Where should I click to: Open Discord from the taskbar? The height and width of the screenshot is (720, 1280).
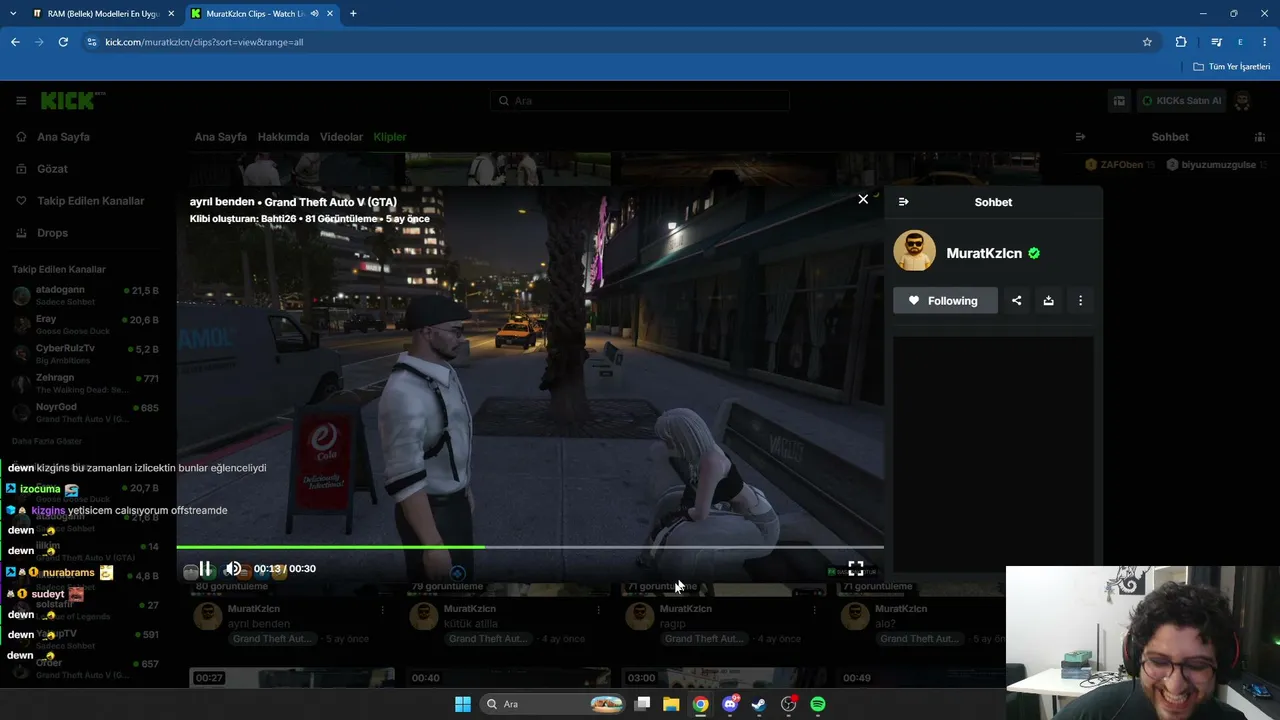[x=730, y=704]
